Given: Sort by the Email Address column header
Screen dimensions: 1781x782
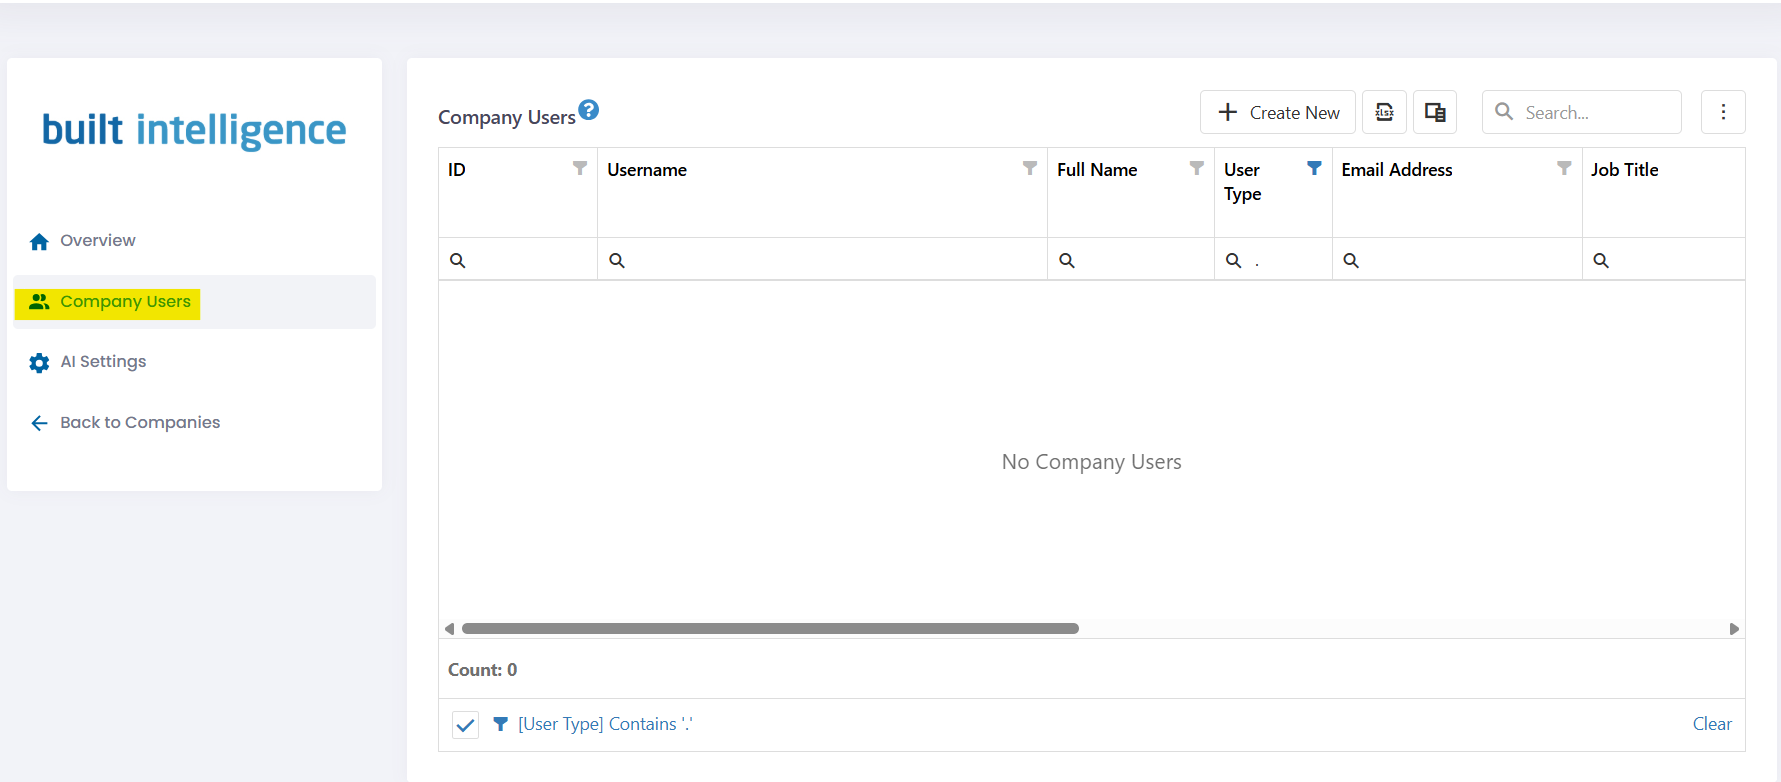Looking at the screenshot, I should tap(1397, 170).
